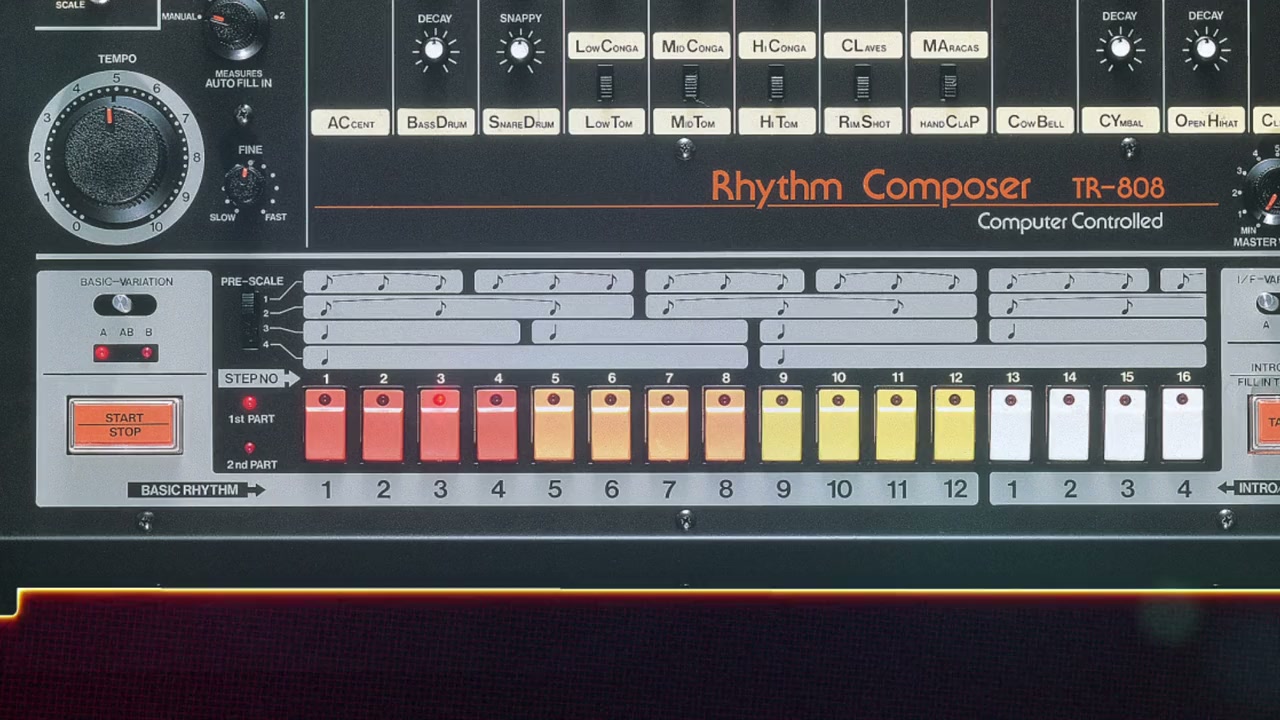This screenshot has width=1280, height=720.
Task: Click the variation B red LED
Action: (147, 353)
